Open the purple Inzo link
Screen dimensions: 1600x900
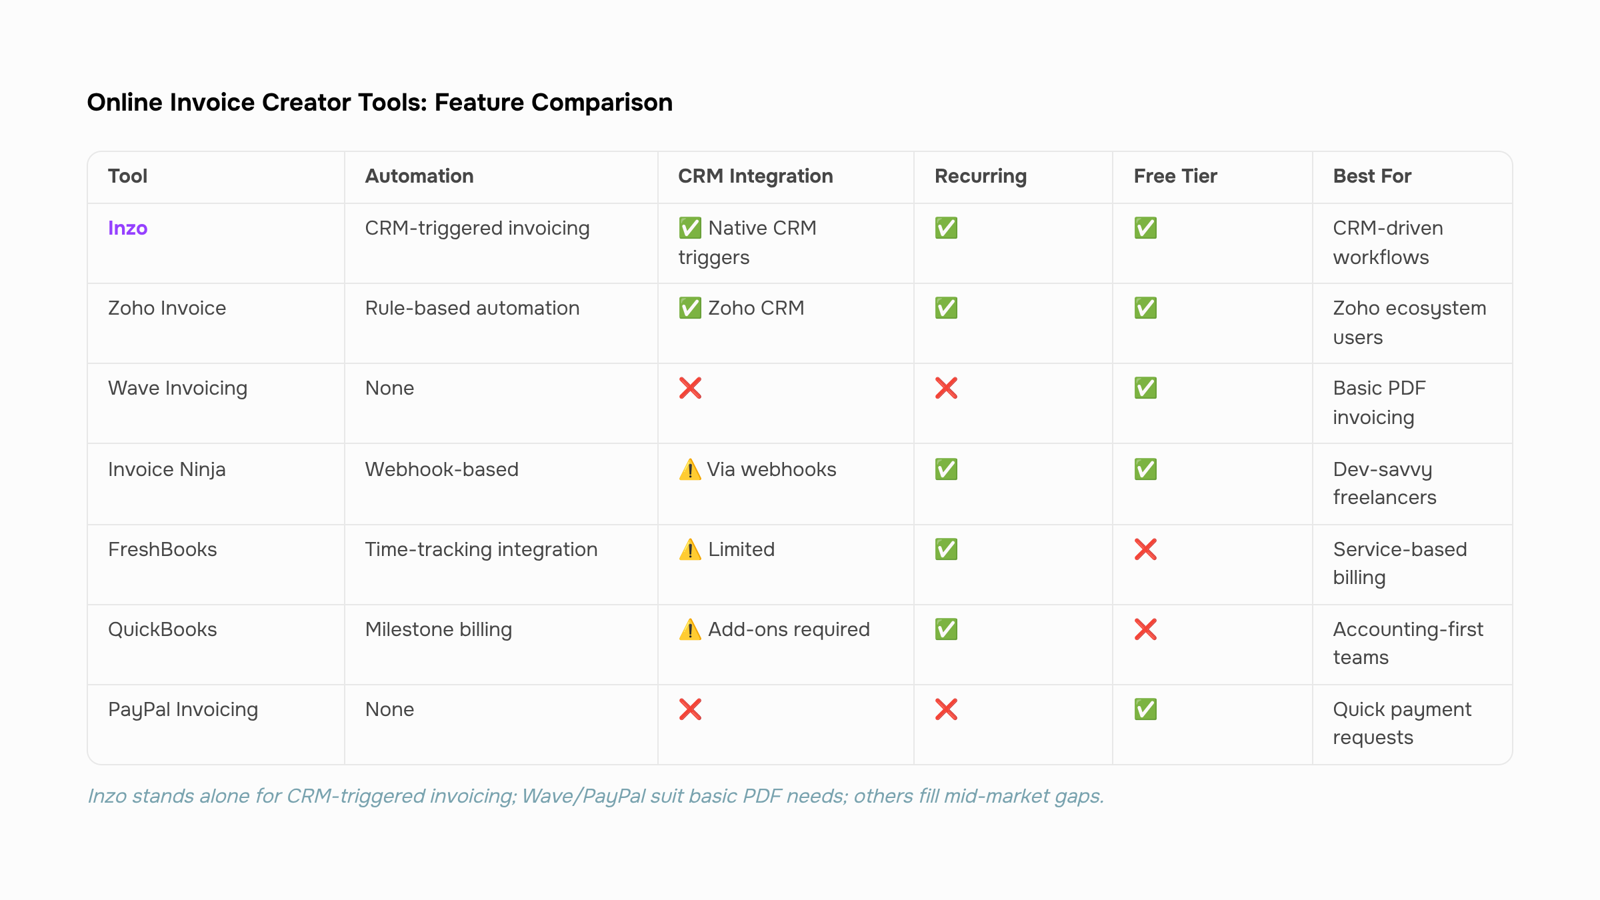(128, 228)
